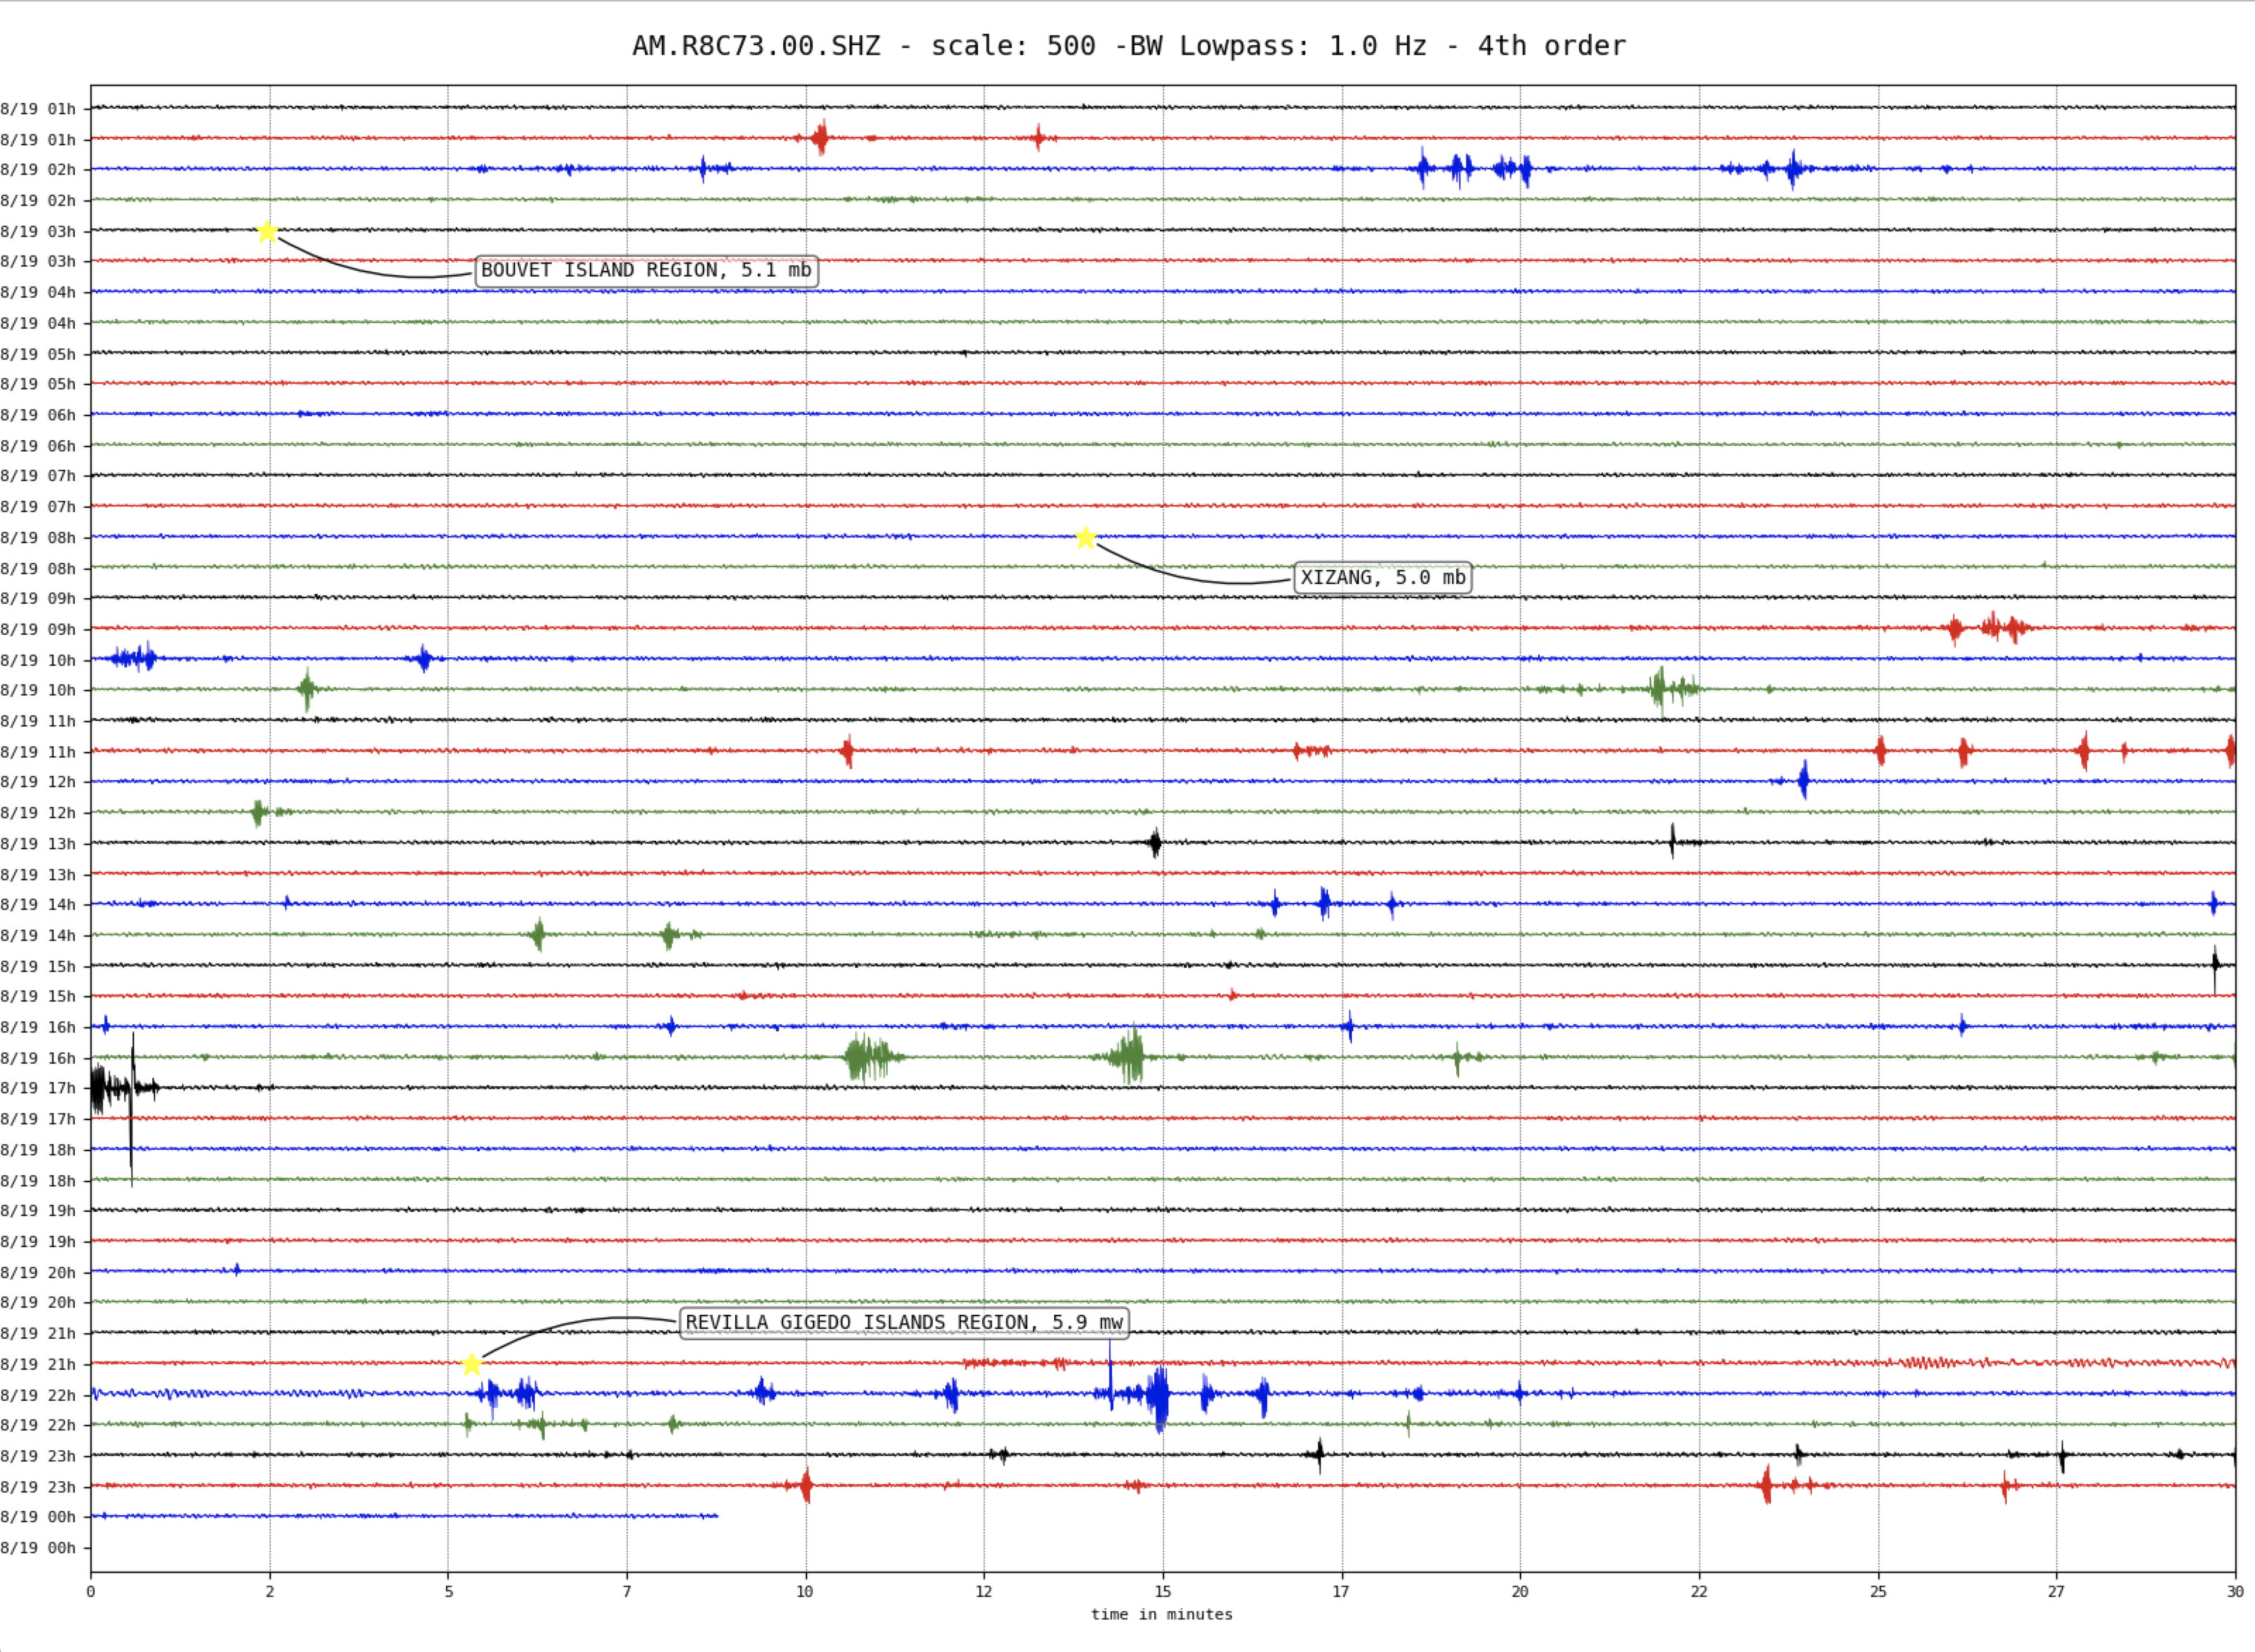Screen dimensions: 2255x1652
Task: Click the plot title 'AM.R8C73.00.SHZ - scale: 500'
Action: 864,46
